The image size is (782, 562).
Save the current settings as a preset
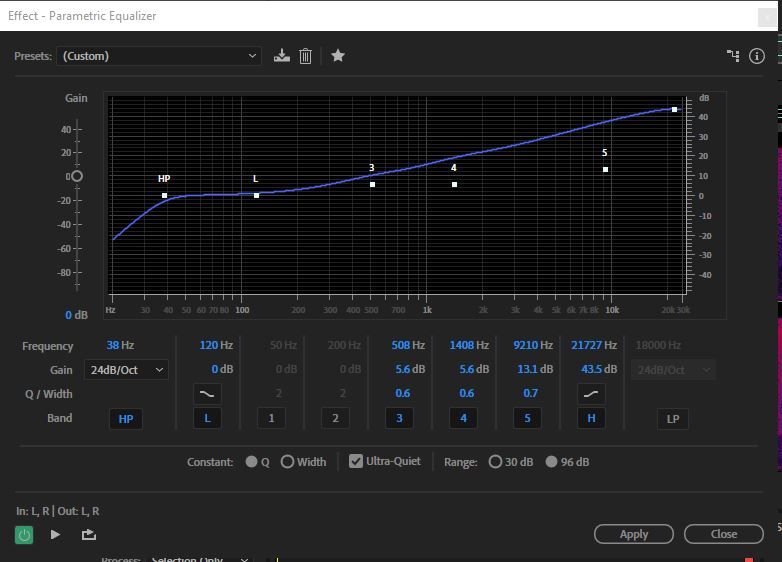282,55
